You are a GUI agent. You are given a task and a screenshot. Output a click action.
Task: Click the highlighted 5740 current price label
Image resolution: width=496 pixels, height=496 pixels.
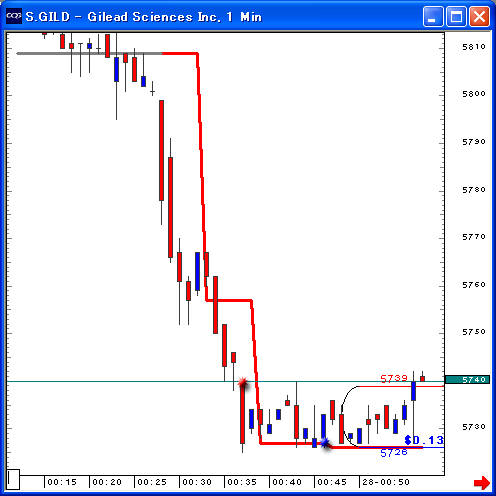pos(467,380)
